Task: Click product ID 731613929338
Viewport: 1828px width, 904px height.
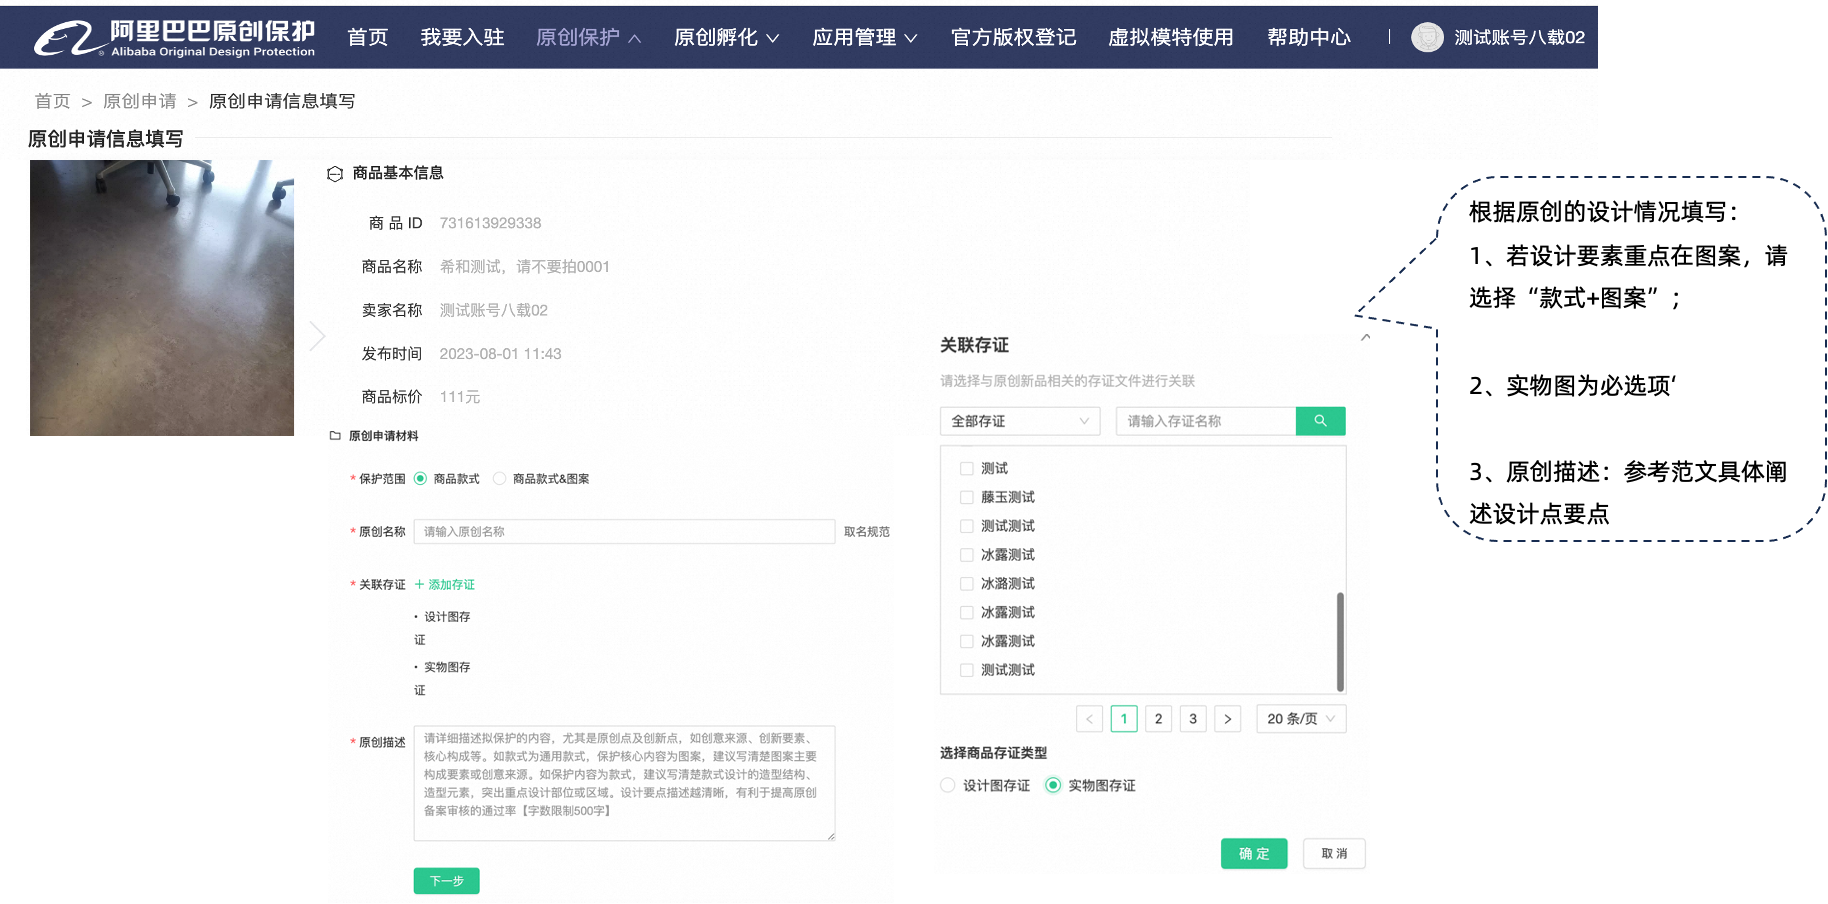Action: 490,223
